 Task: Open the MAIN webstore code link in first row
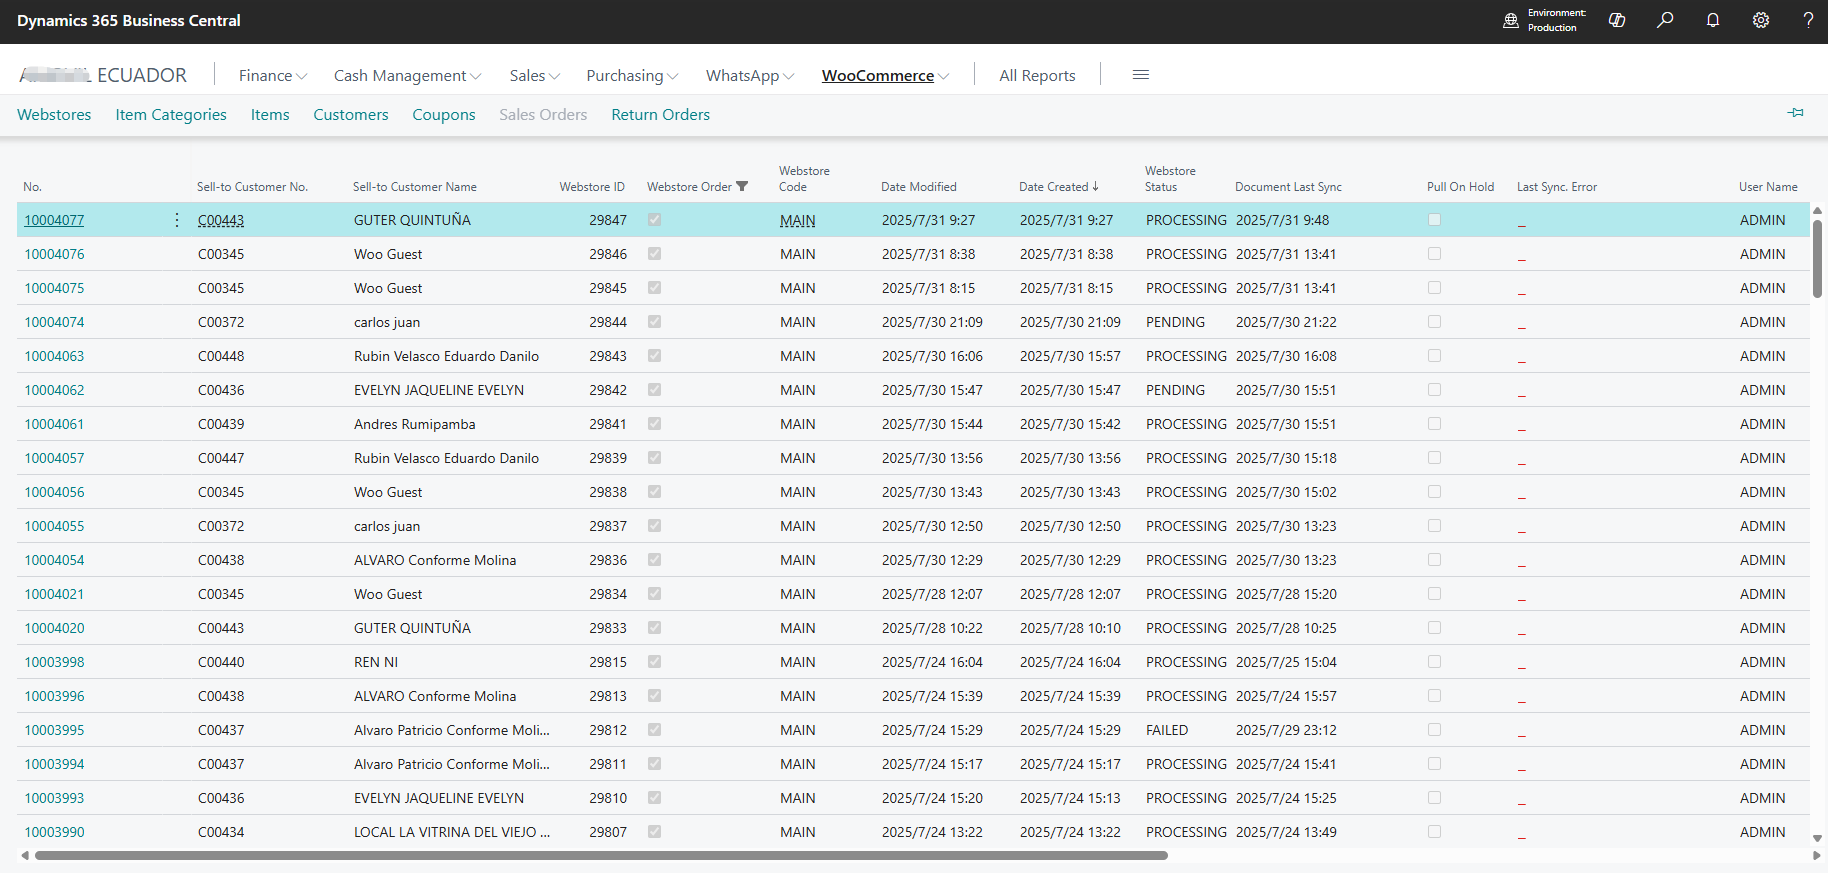click(x=798, y=220)
